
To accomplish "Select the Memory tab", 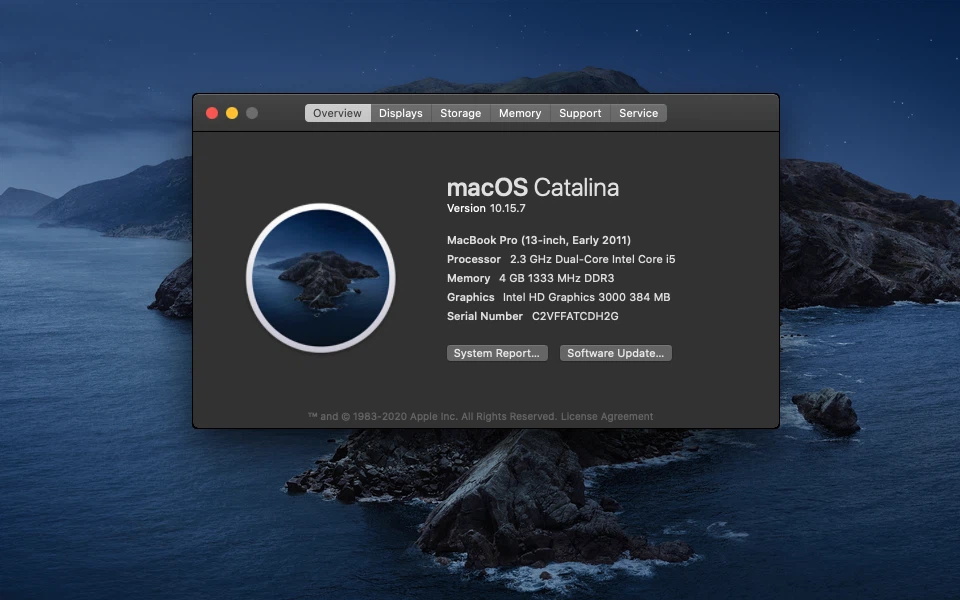I will [520, 113].
